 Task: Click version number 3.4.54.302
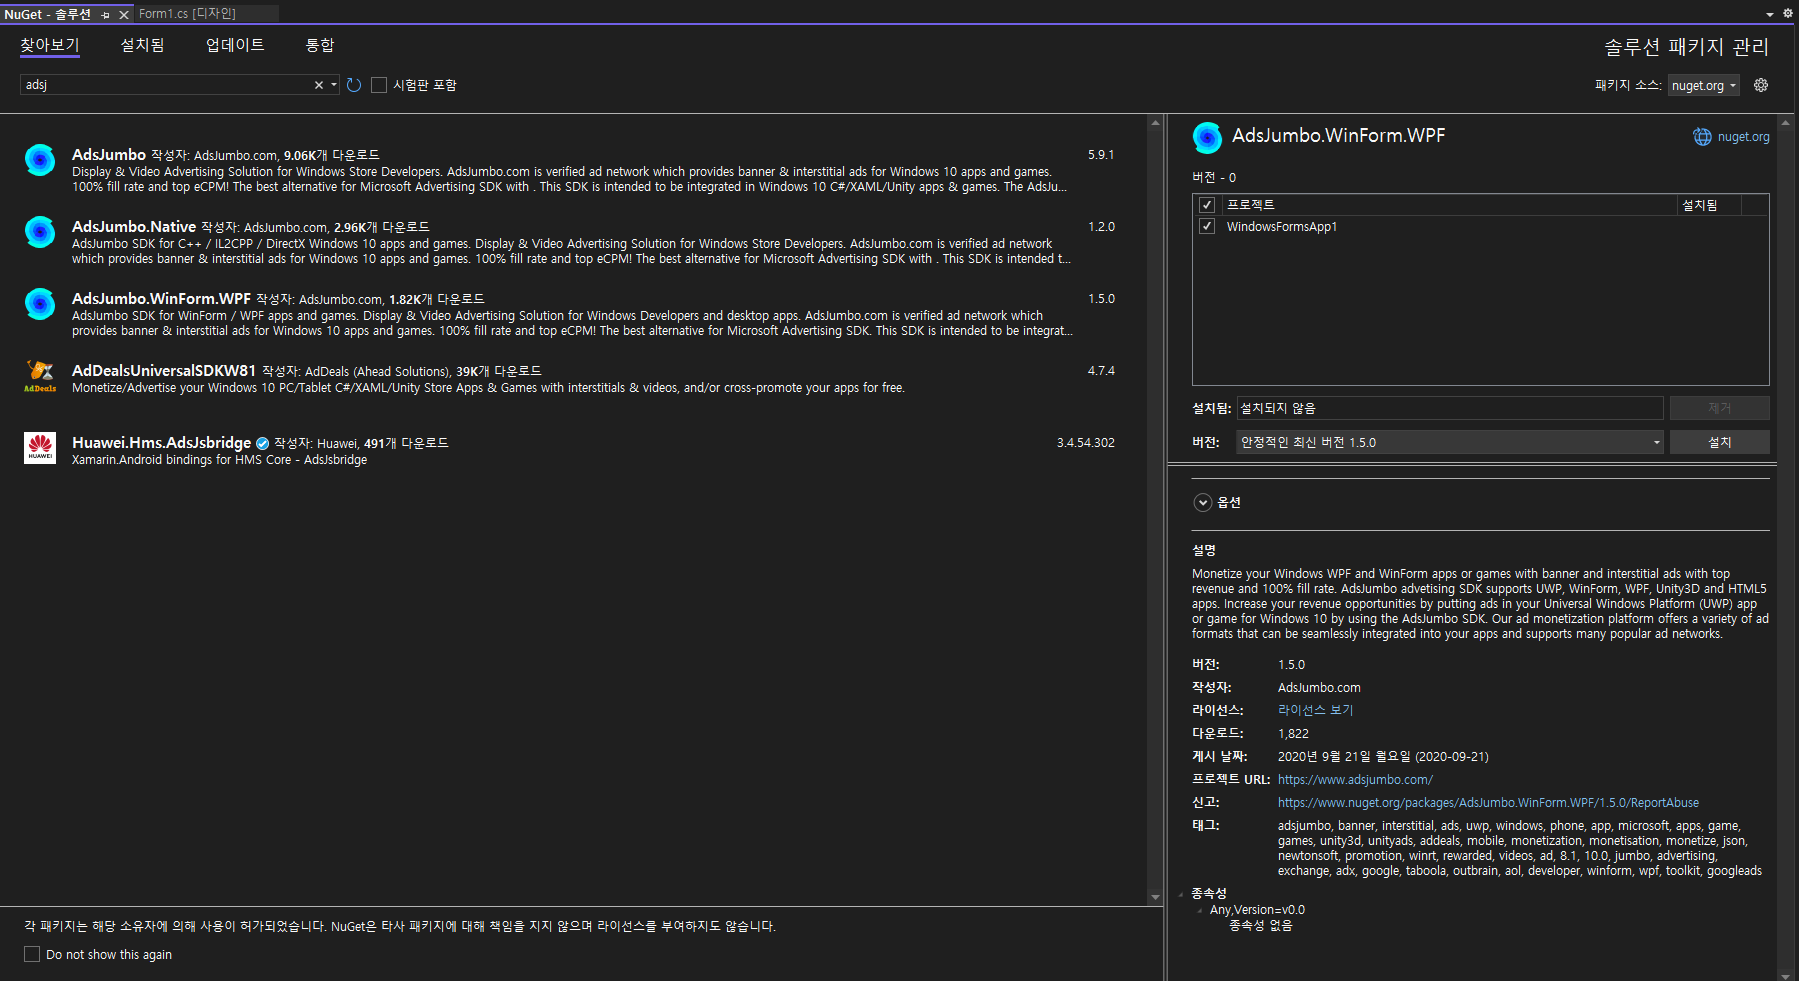tap(1086, 443)
